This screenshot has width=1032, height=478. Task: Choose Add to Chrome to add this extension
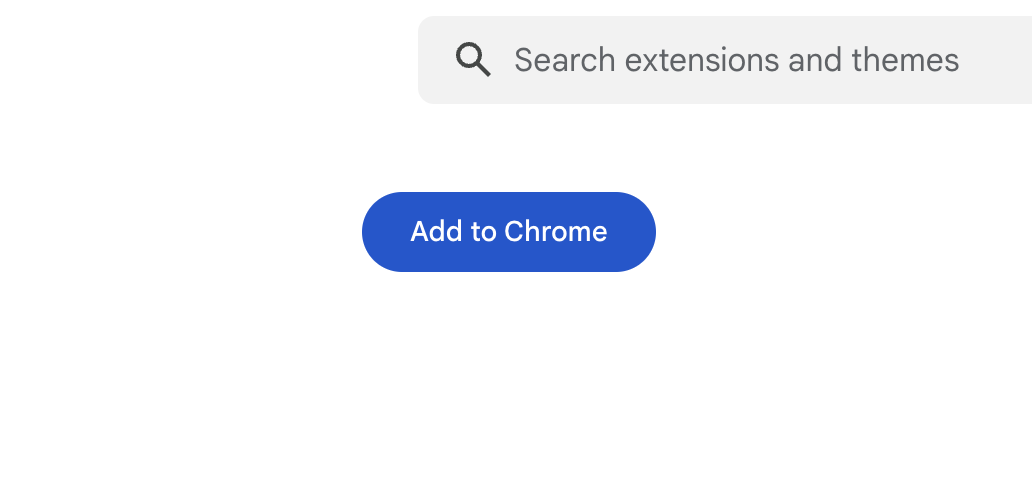508,232
